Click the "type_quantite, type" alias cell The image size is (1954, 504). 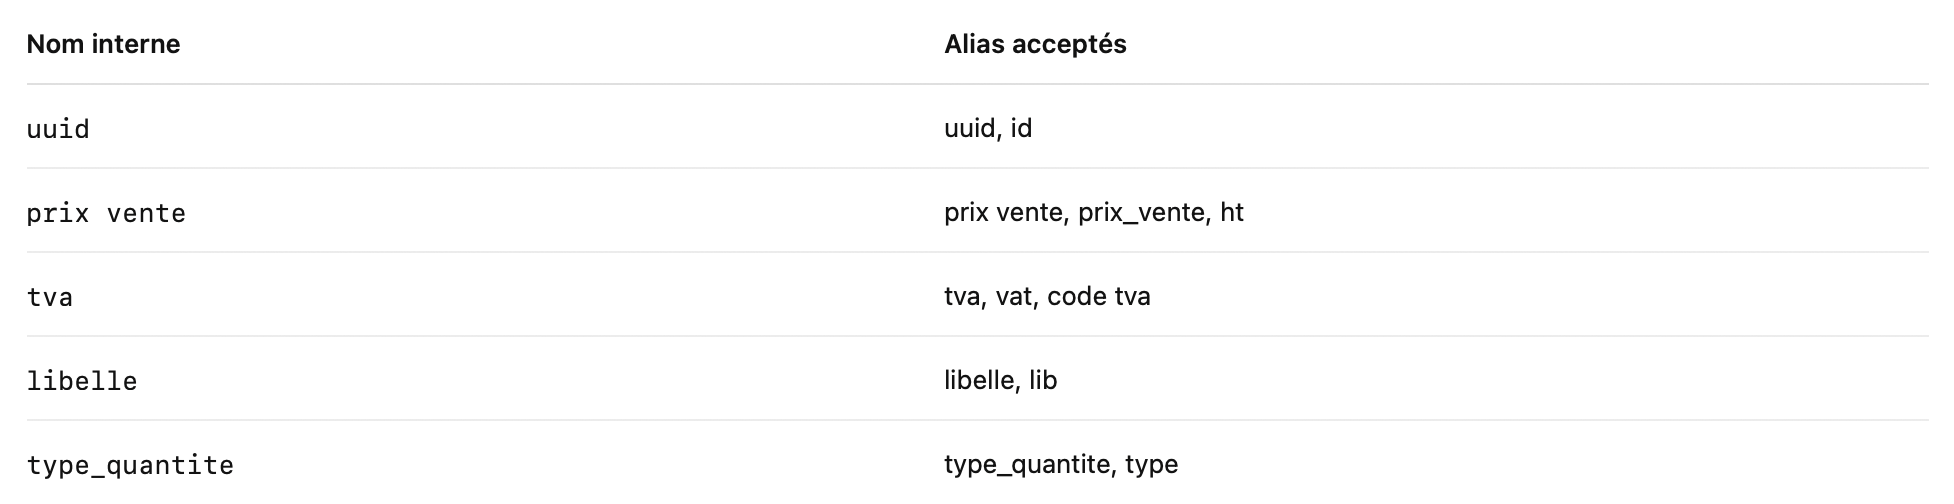point(1060,464)
